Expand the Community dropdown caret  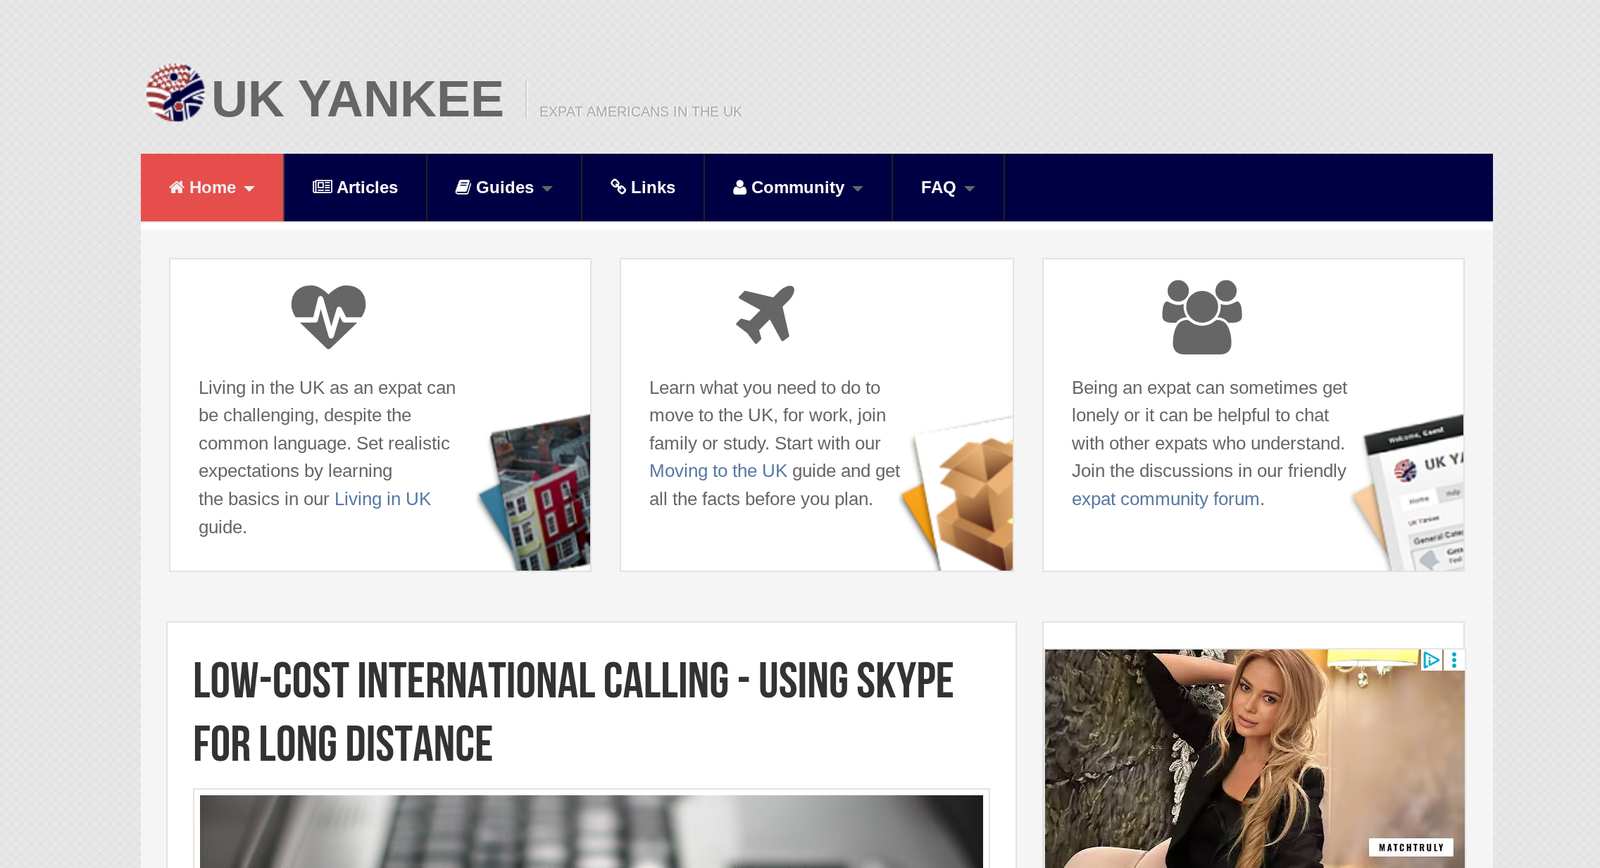[858, 189]
